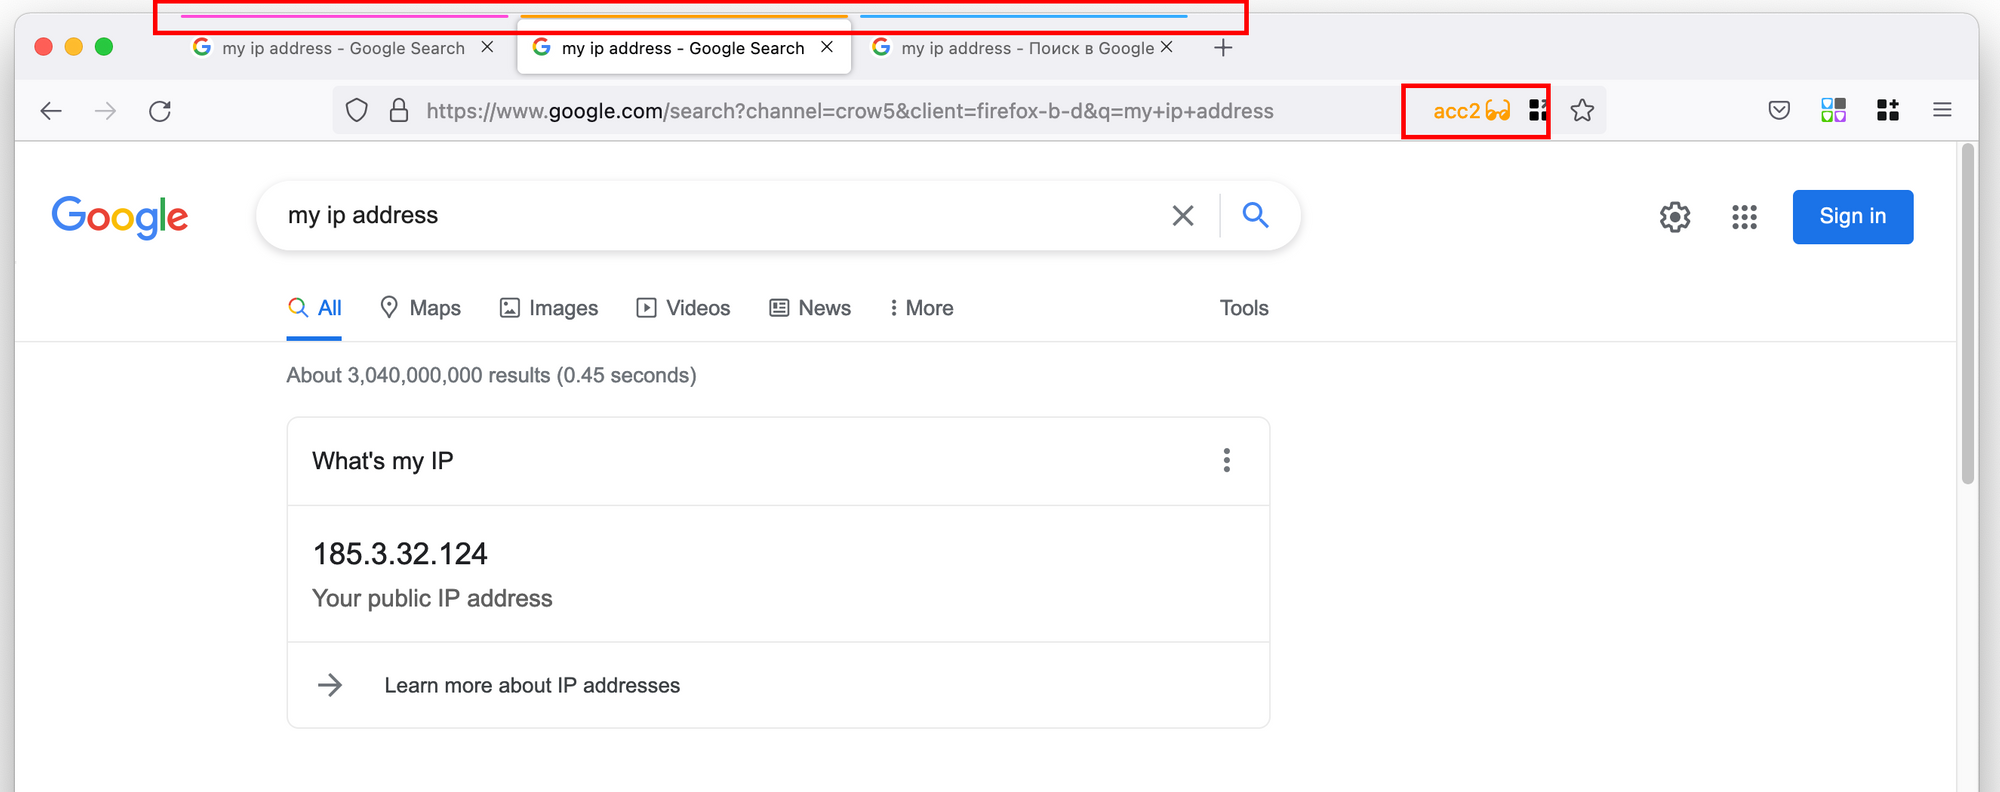The image size is (2000, 792).
Task: Open search Tools
Action: (x=1244, y=308)
